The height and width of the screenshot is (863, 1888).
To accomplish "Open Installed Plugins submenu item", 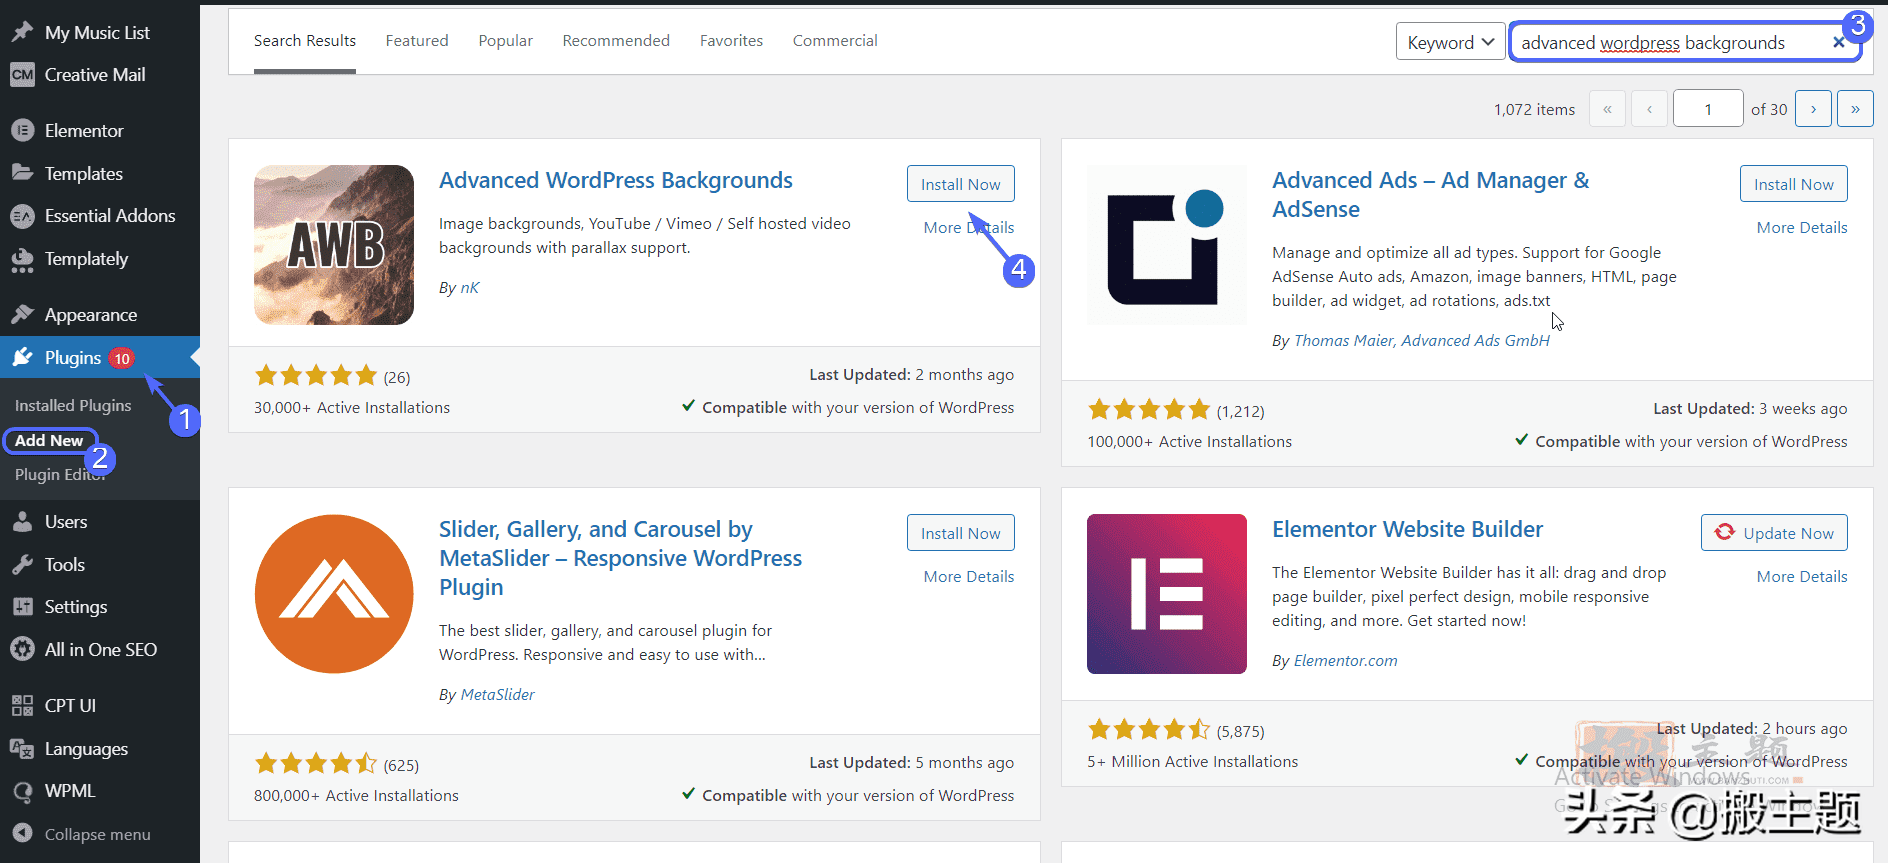I will click(x=73, y=406).
